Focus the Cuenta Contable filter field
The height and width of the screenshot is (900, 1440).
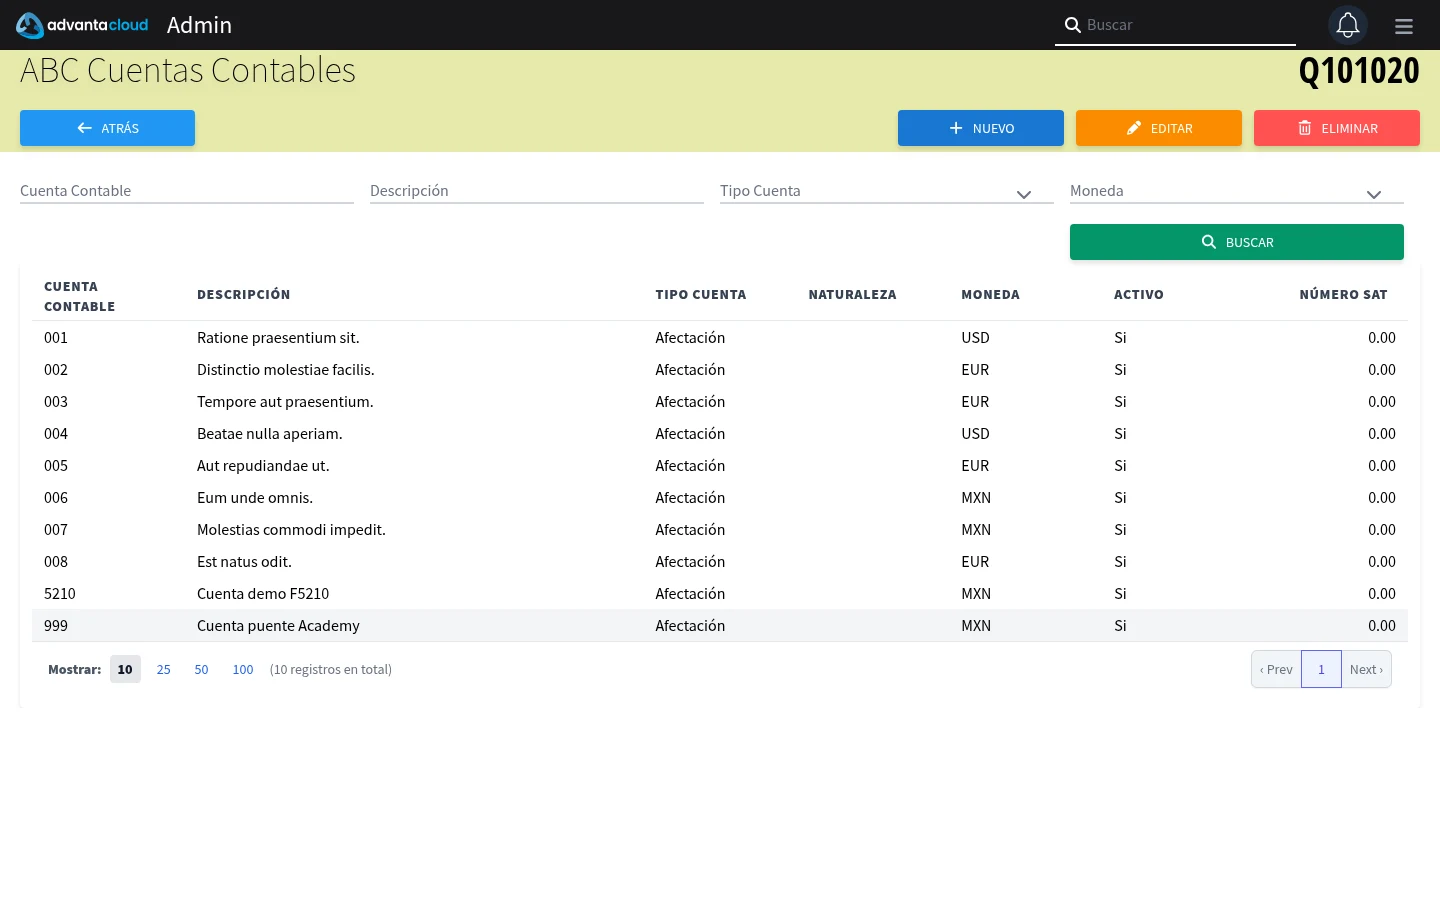tap(187, 191)
